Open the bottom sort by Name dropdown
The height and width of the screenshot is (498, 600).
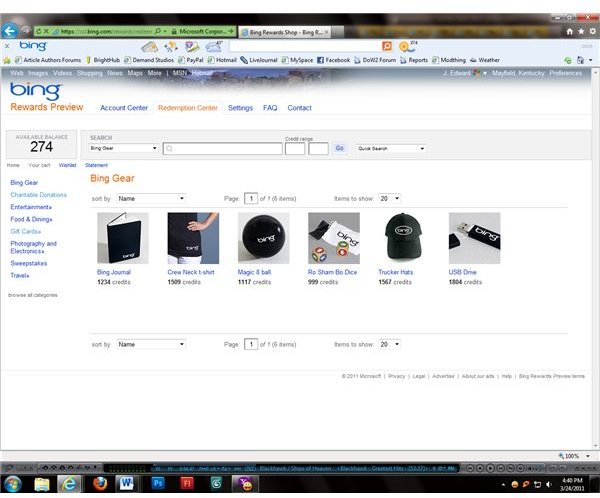(151, 344)
